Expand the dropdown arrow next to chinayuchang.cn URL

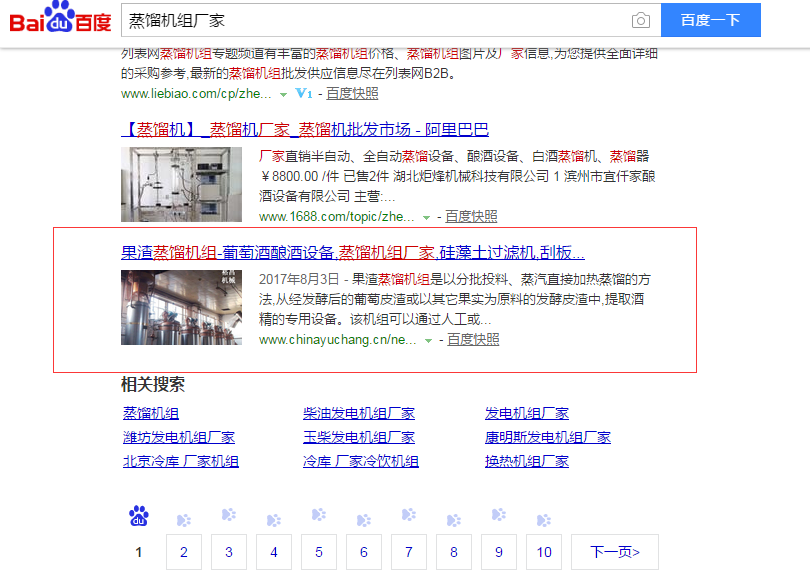(x=426, y=339)
